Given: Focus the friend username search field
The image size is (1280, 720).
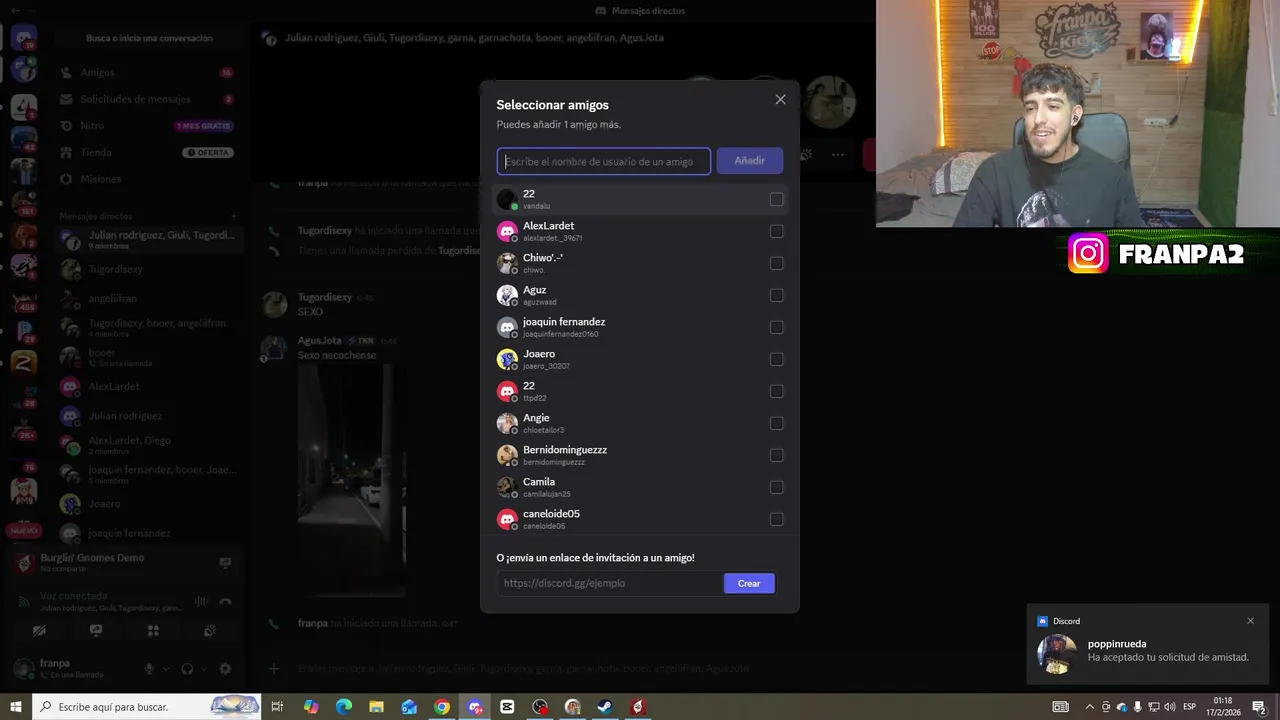Looking at the screenshot, I should 604,161.
